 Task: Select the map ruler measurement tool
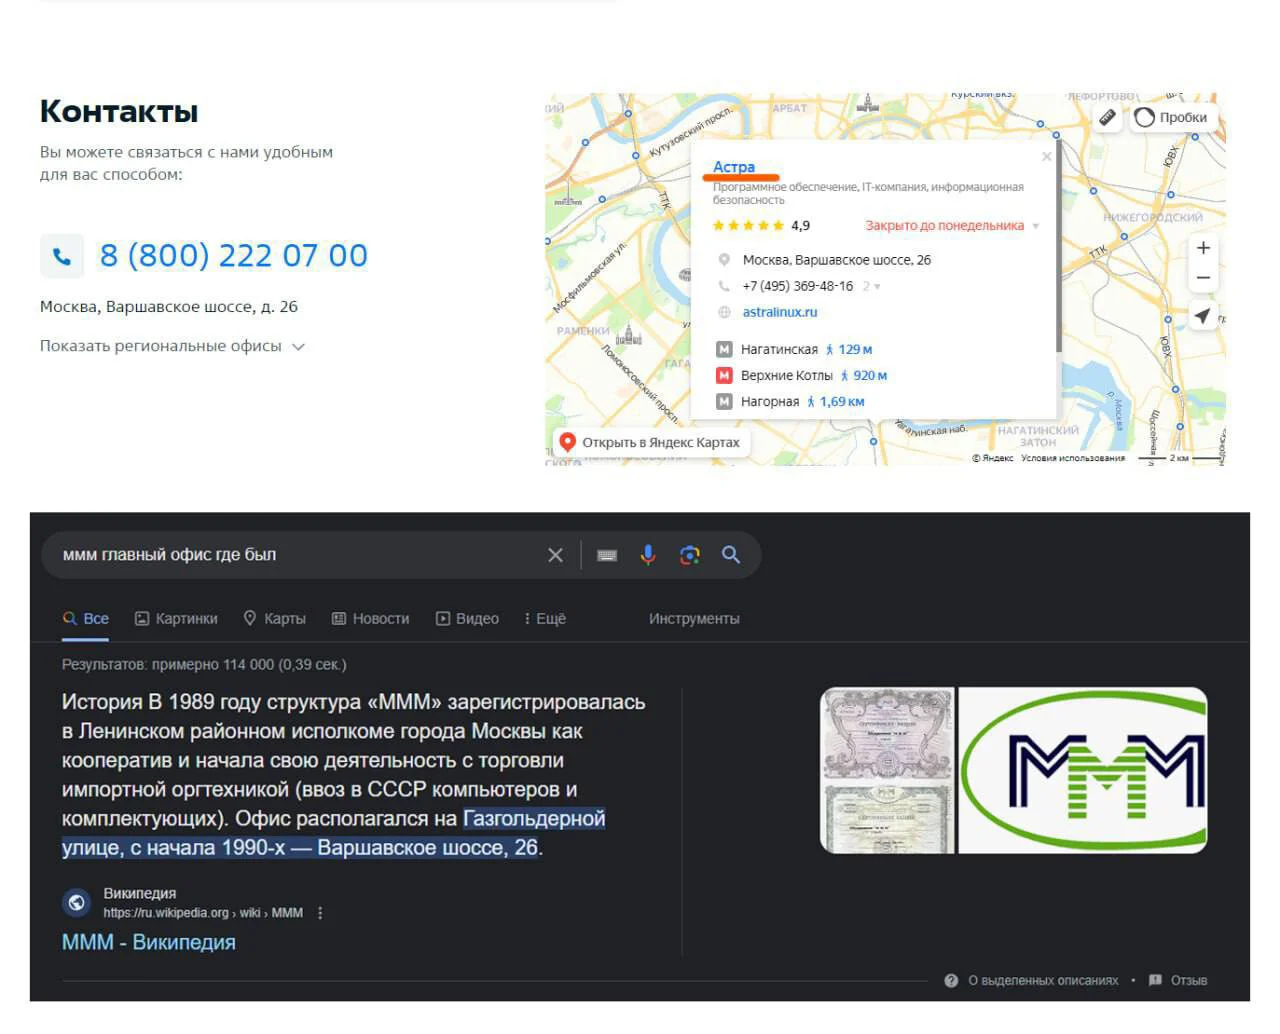1107,117
